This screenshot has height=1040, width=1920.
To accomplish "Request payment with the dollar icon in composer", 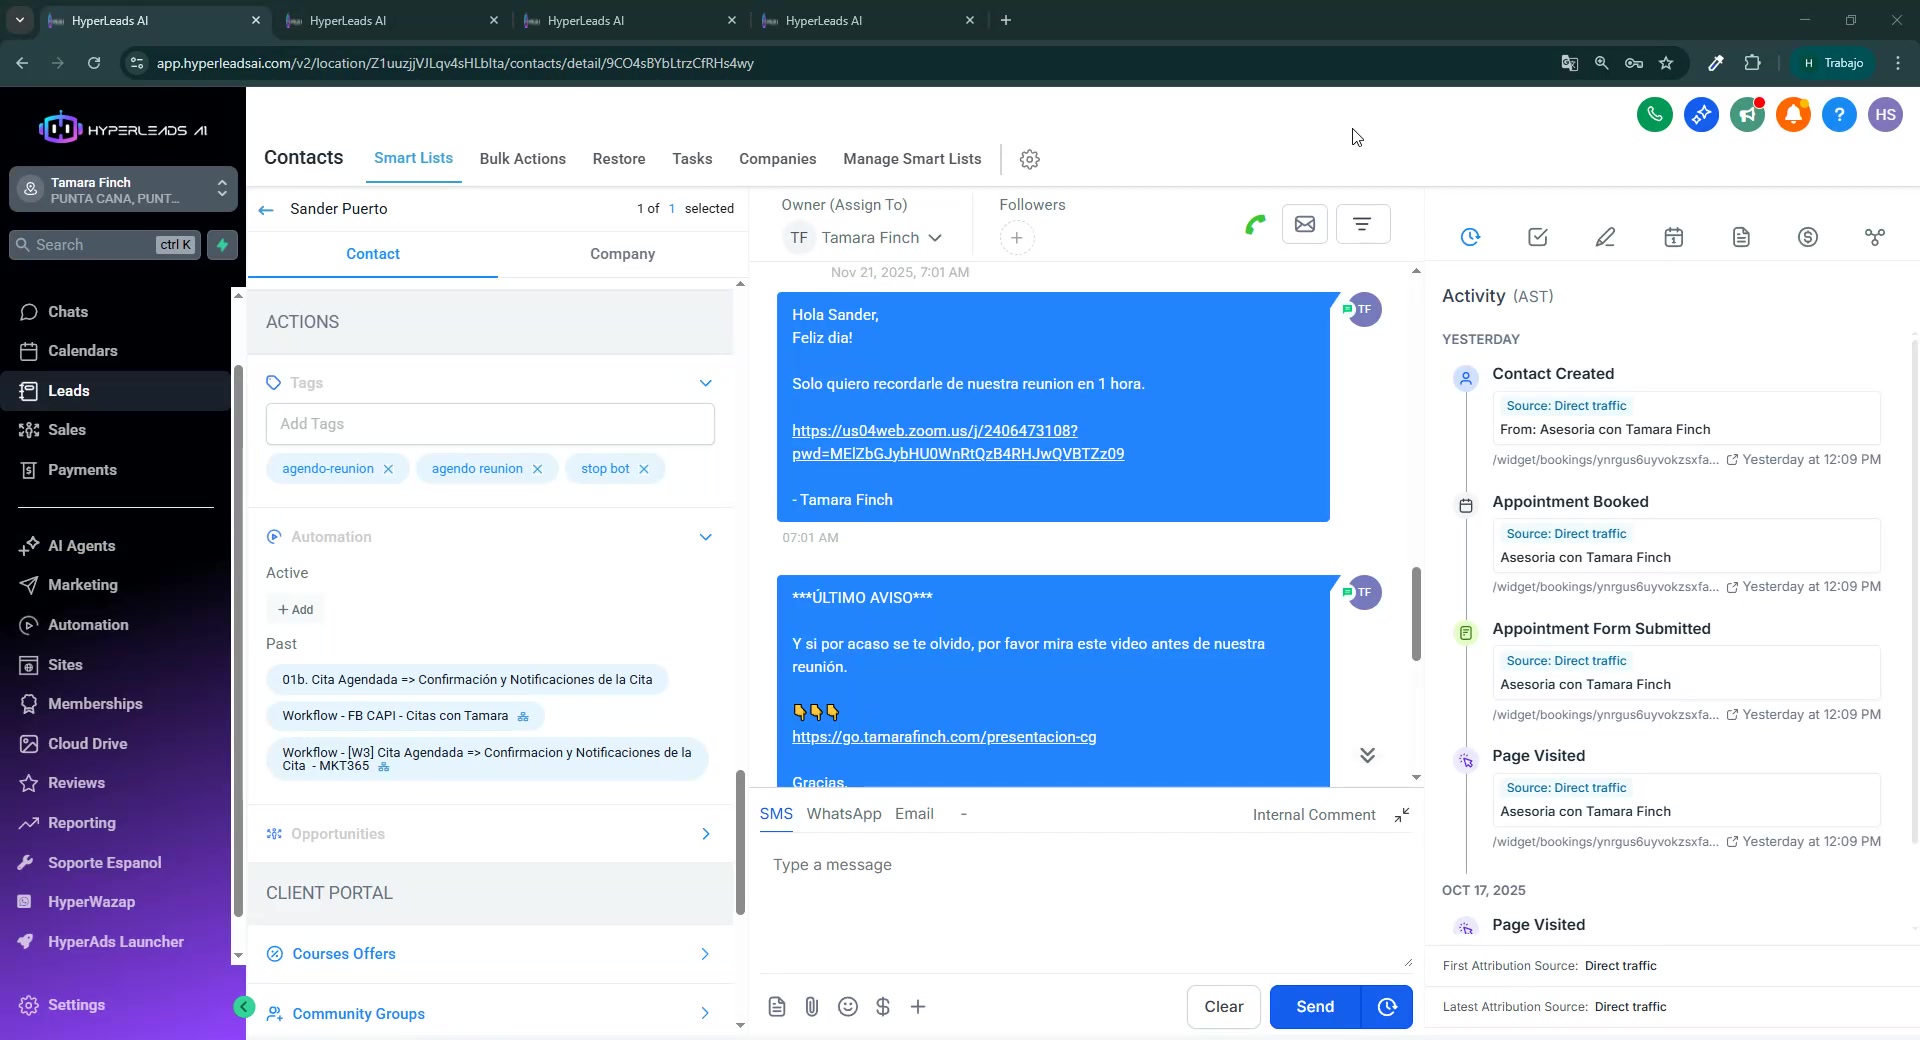I will pyautogui.click(x=883, y=1007).
